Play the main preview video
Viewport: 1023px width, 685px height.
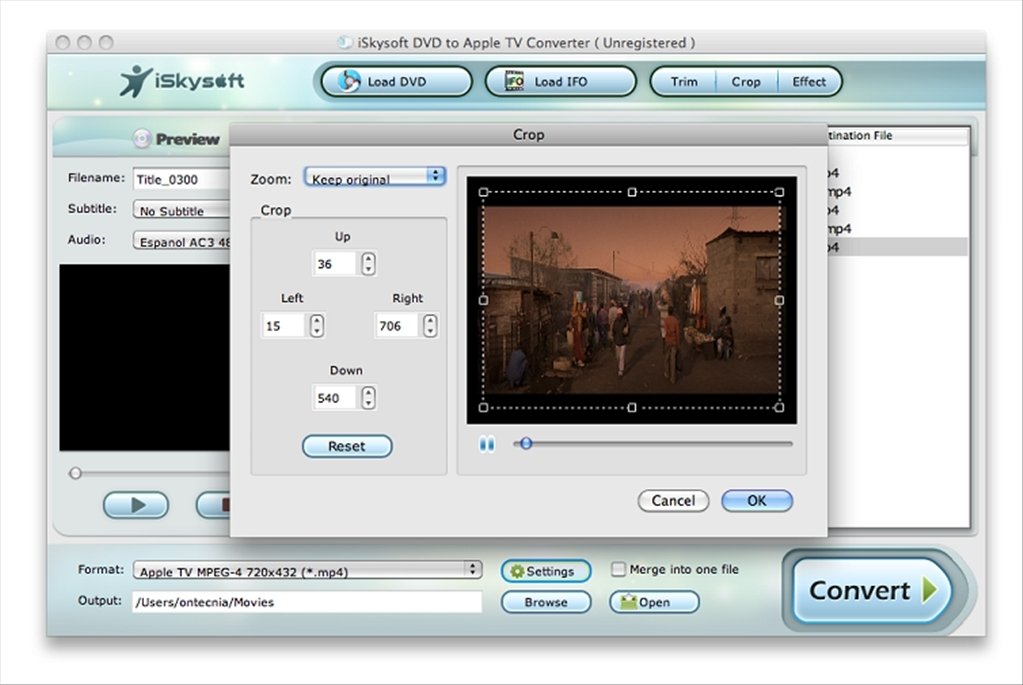pos(136,504)
